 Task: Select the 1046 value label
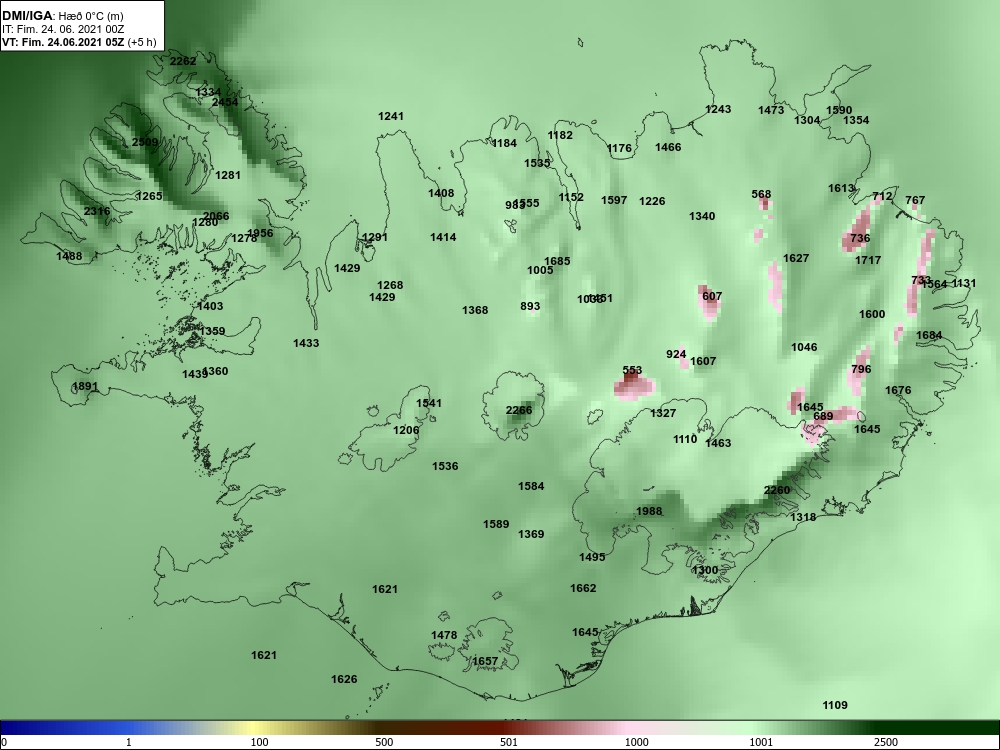point(804,348)
